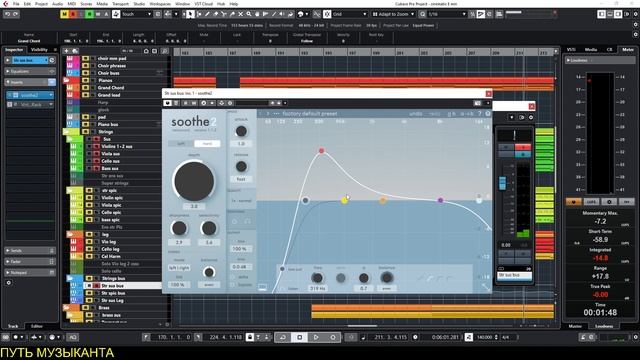Switch to the Meter tab in right zone
This screenshot has width=640, height=360.
pos(628,49)
